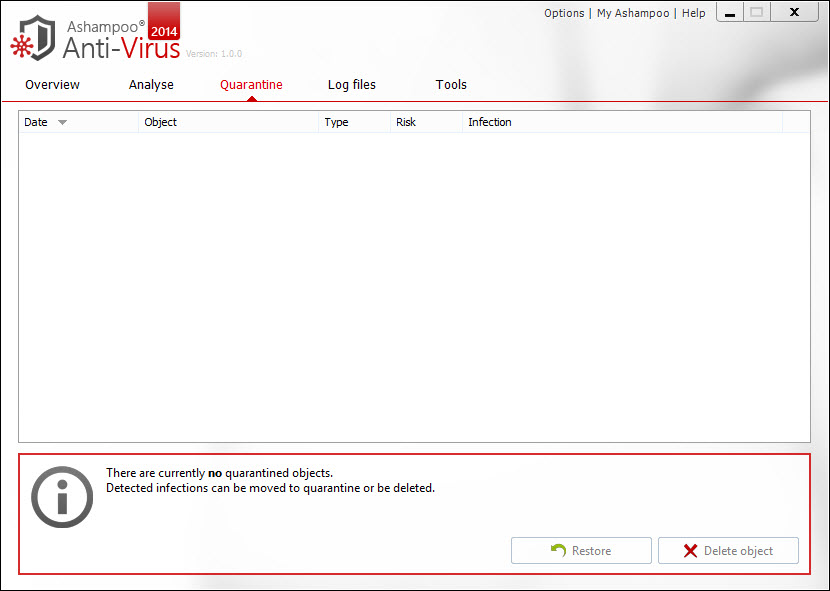Screen dimensions: 830x591
Task: Click the Restore button
Action: click(x=581, y=551)
